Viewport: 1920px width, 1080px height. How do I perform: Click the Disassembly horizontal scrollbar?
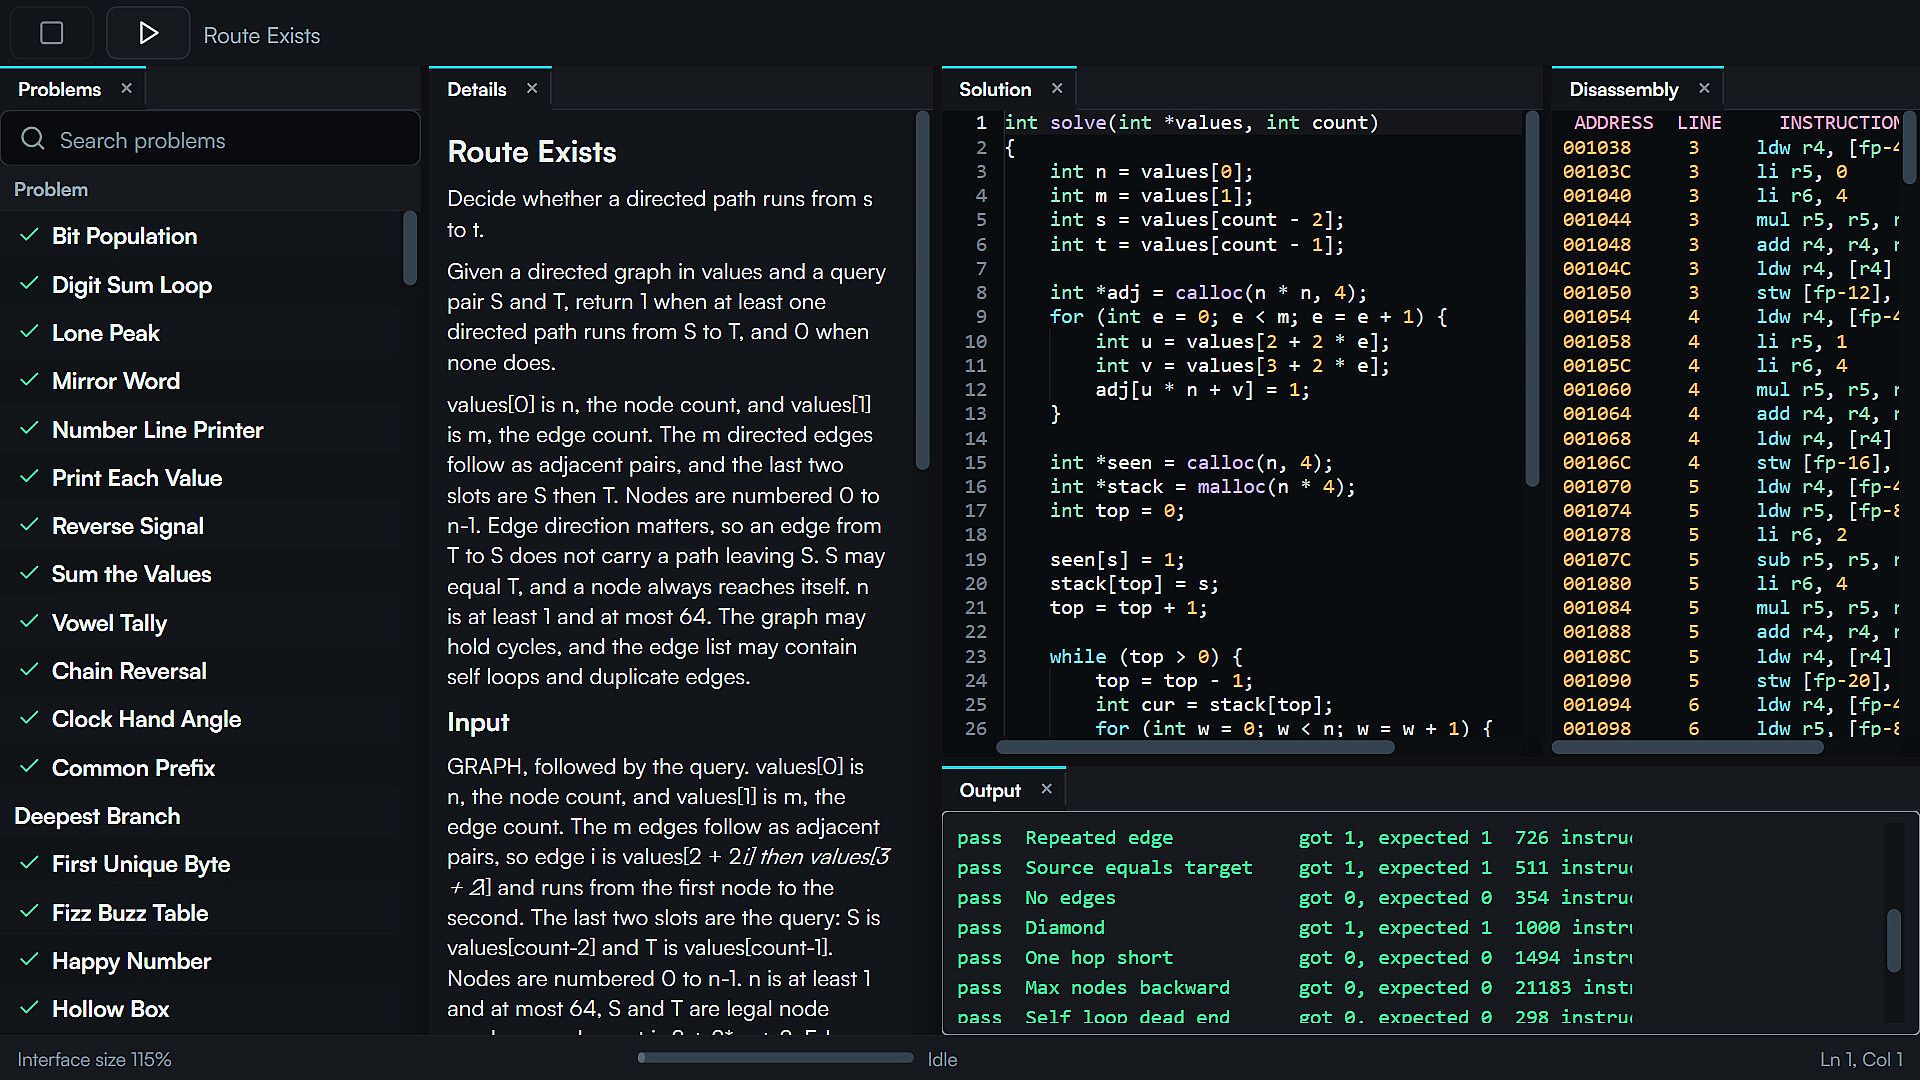tap(1688, 748)
